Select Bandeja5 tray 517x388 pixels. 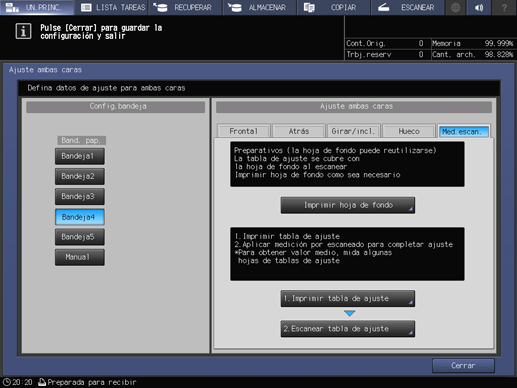(80, 237)
